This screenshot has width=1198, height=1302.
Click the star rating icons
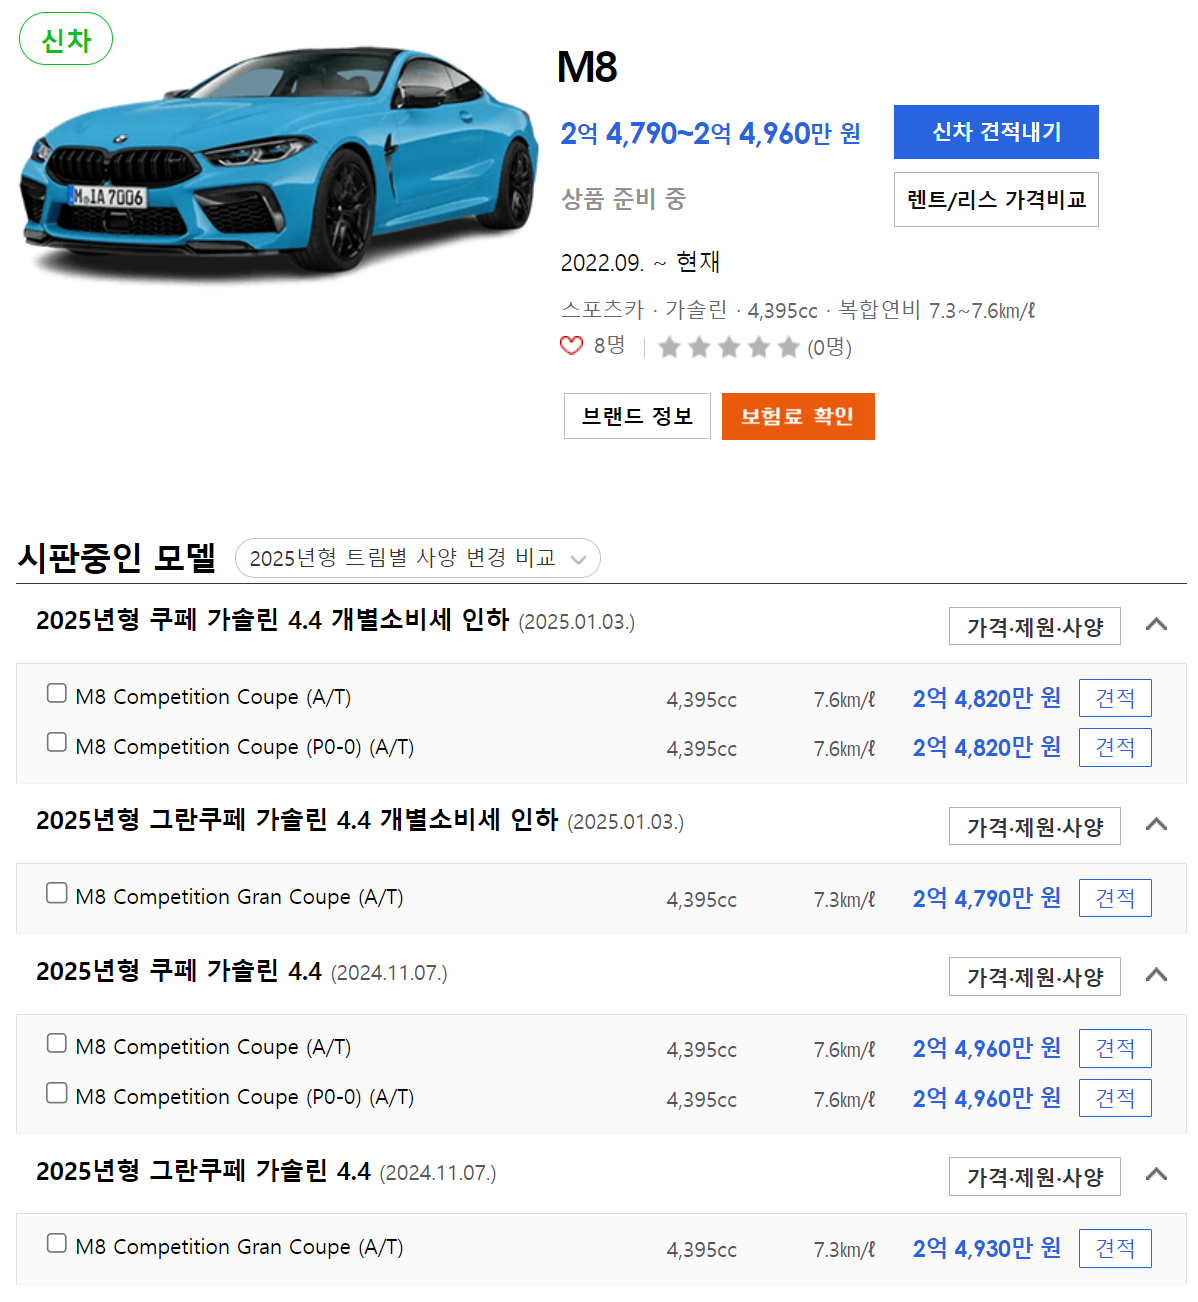(x=729, y=347)
